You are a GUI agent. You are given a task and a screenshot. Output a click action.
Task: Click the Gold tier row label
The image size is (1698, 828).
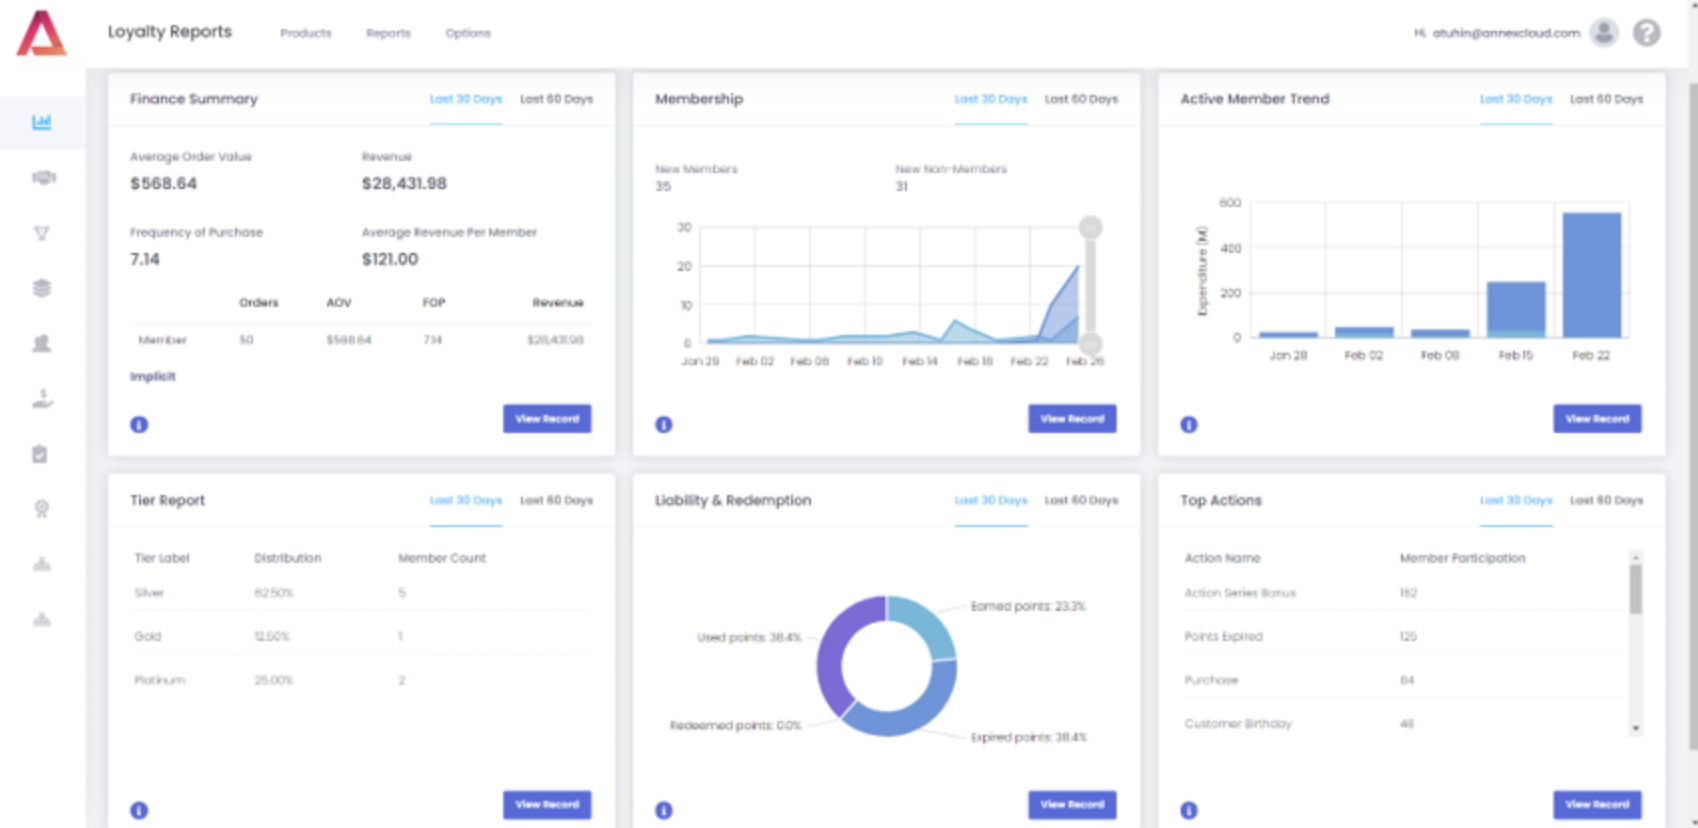pos(148,636)
